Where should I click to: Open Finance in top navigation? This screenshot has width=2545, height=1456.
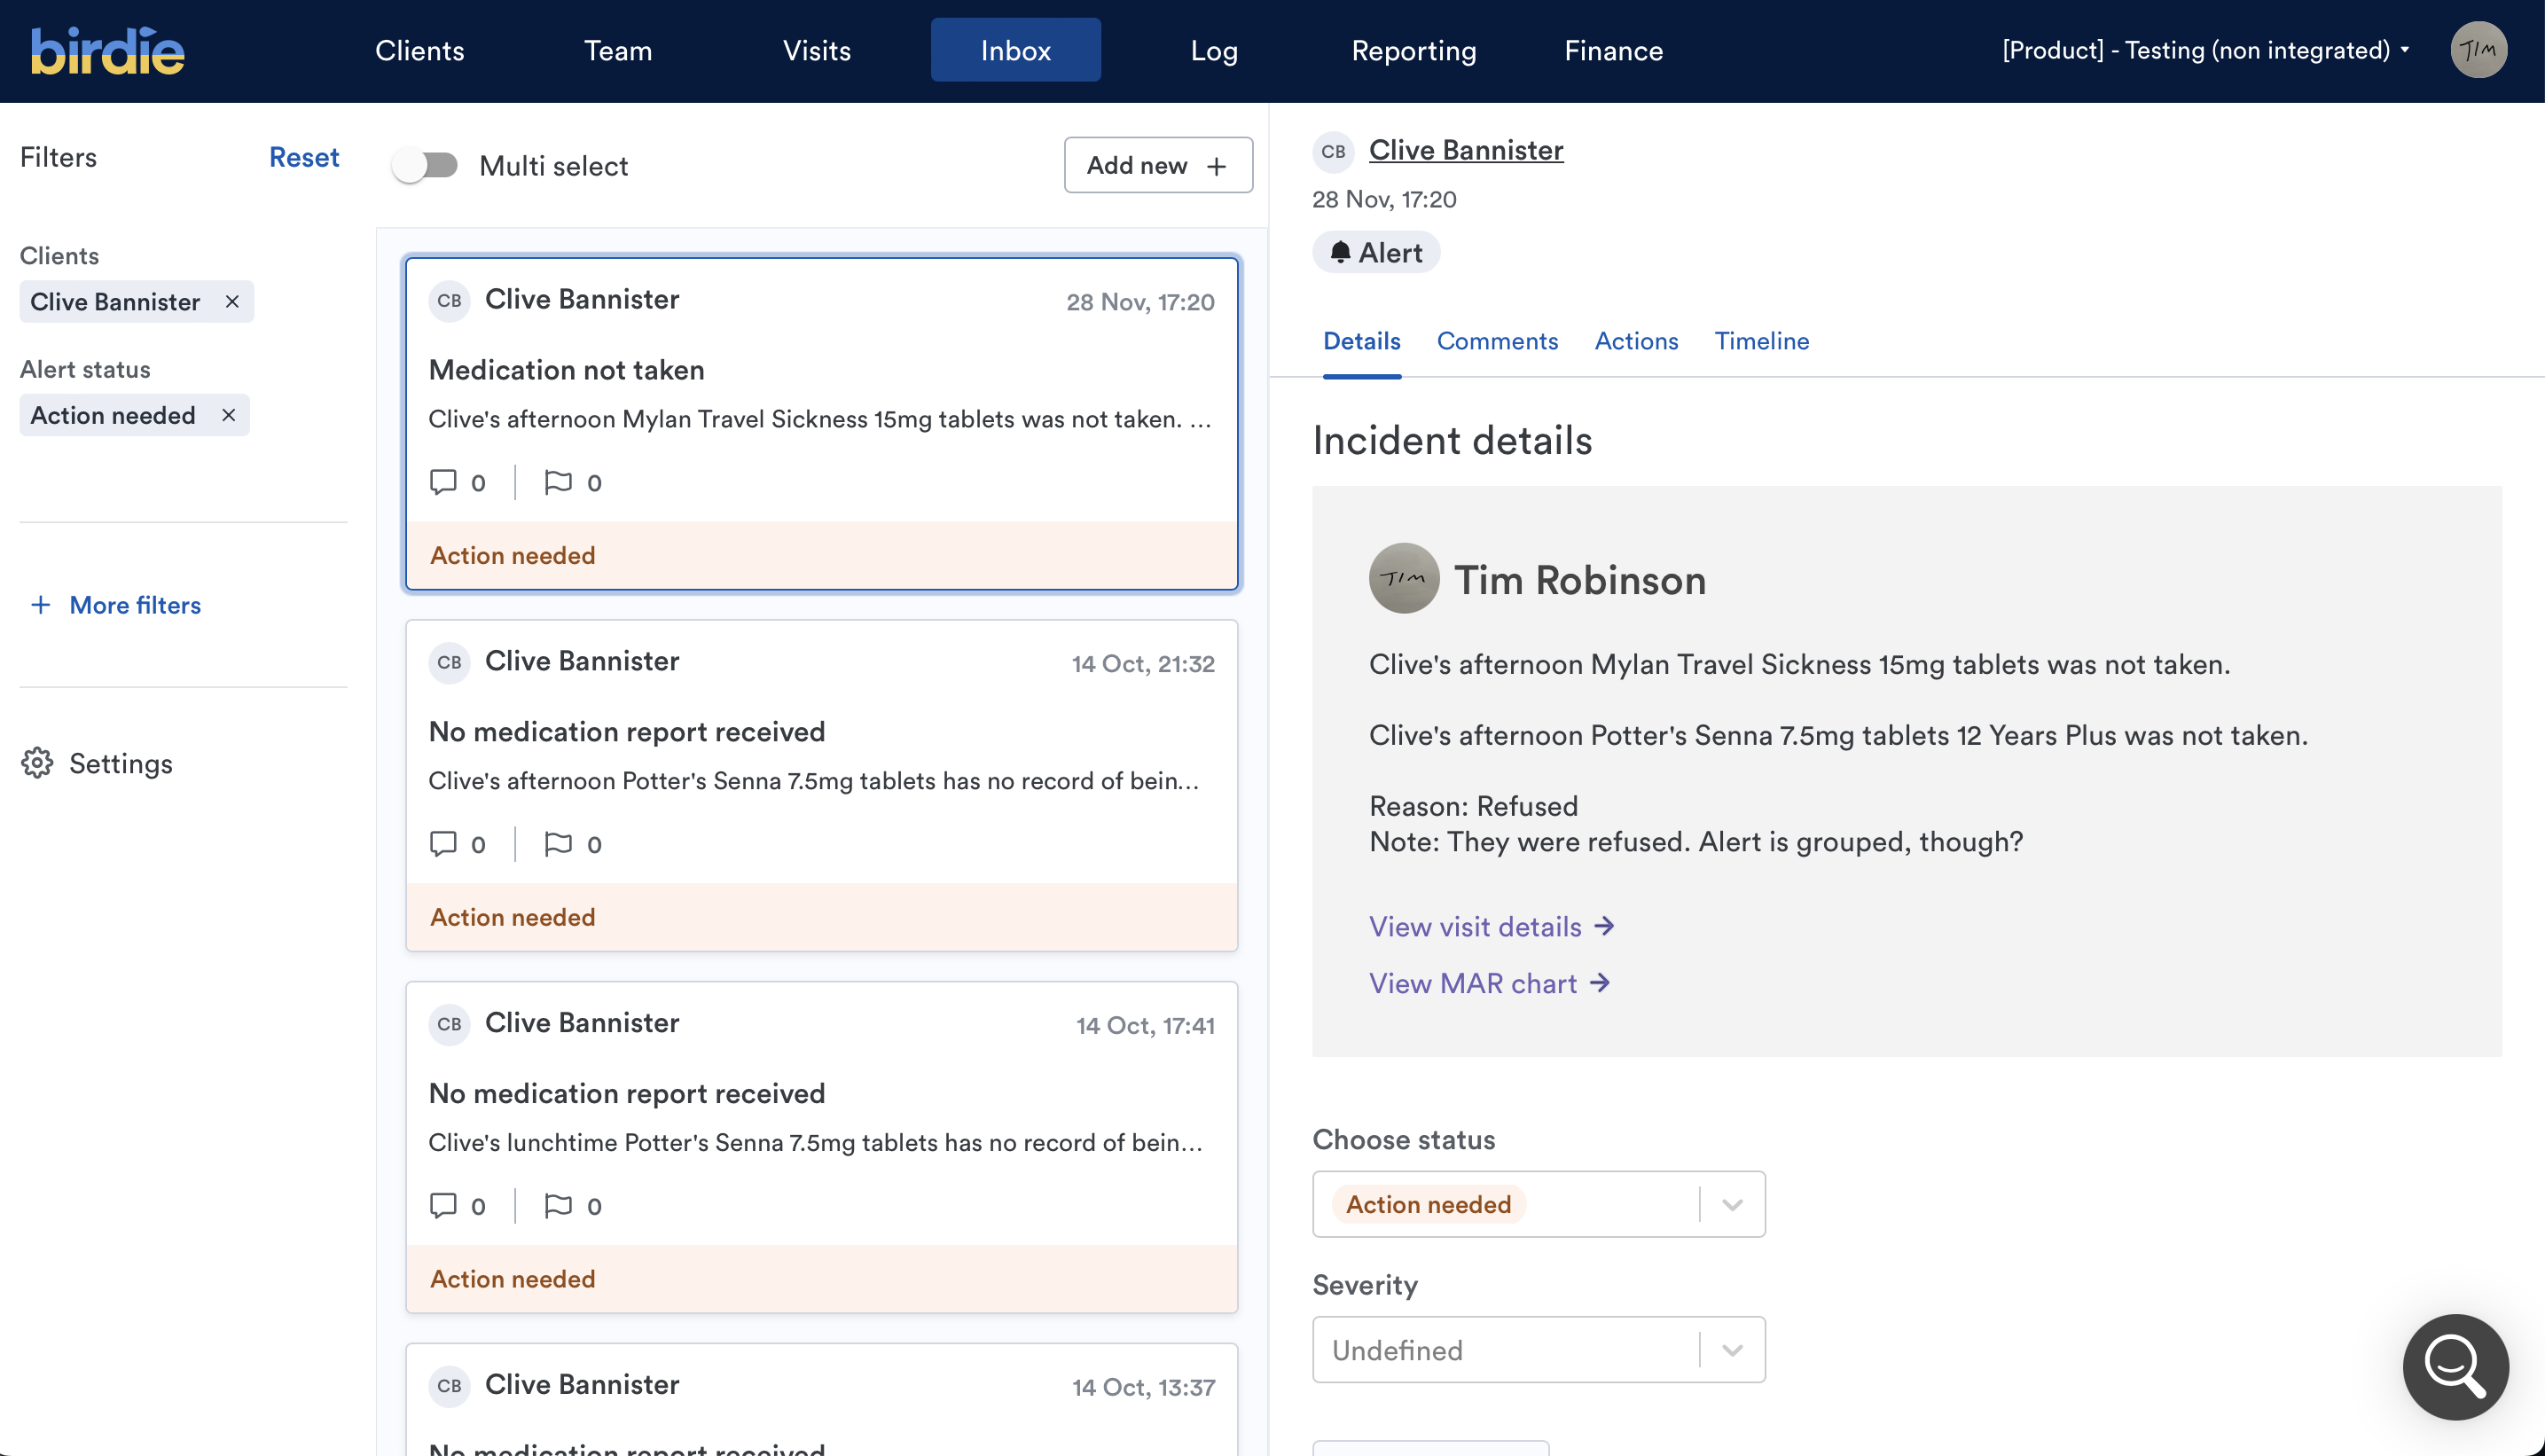pos(1613,50)
